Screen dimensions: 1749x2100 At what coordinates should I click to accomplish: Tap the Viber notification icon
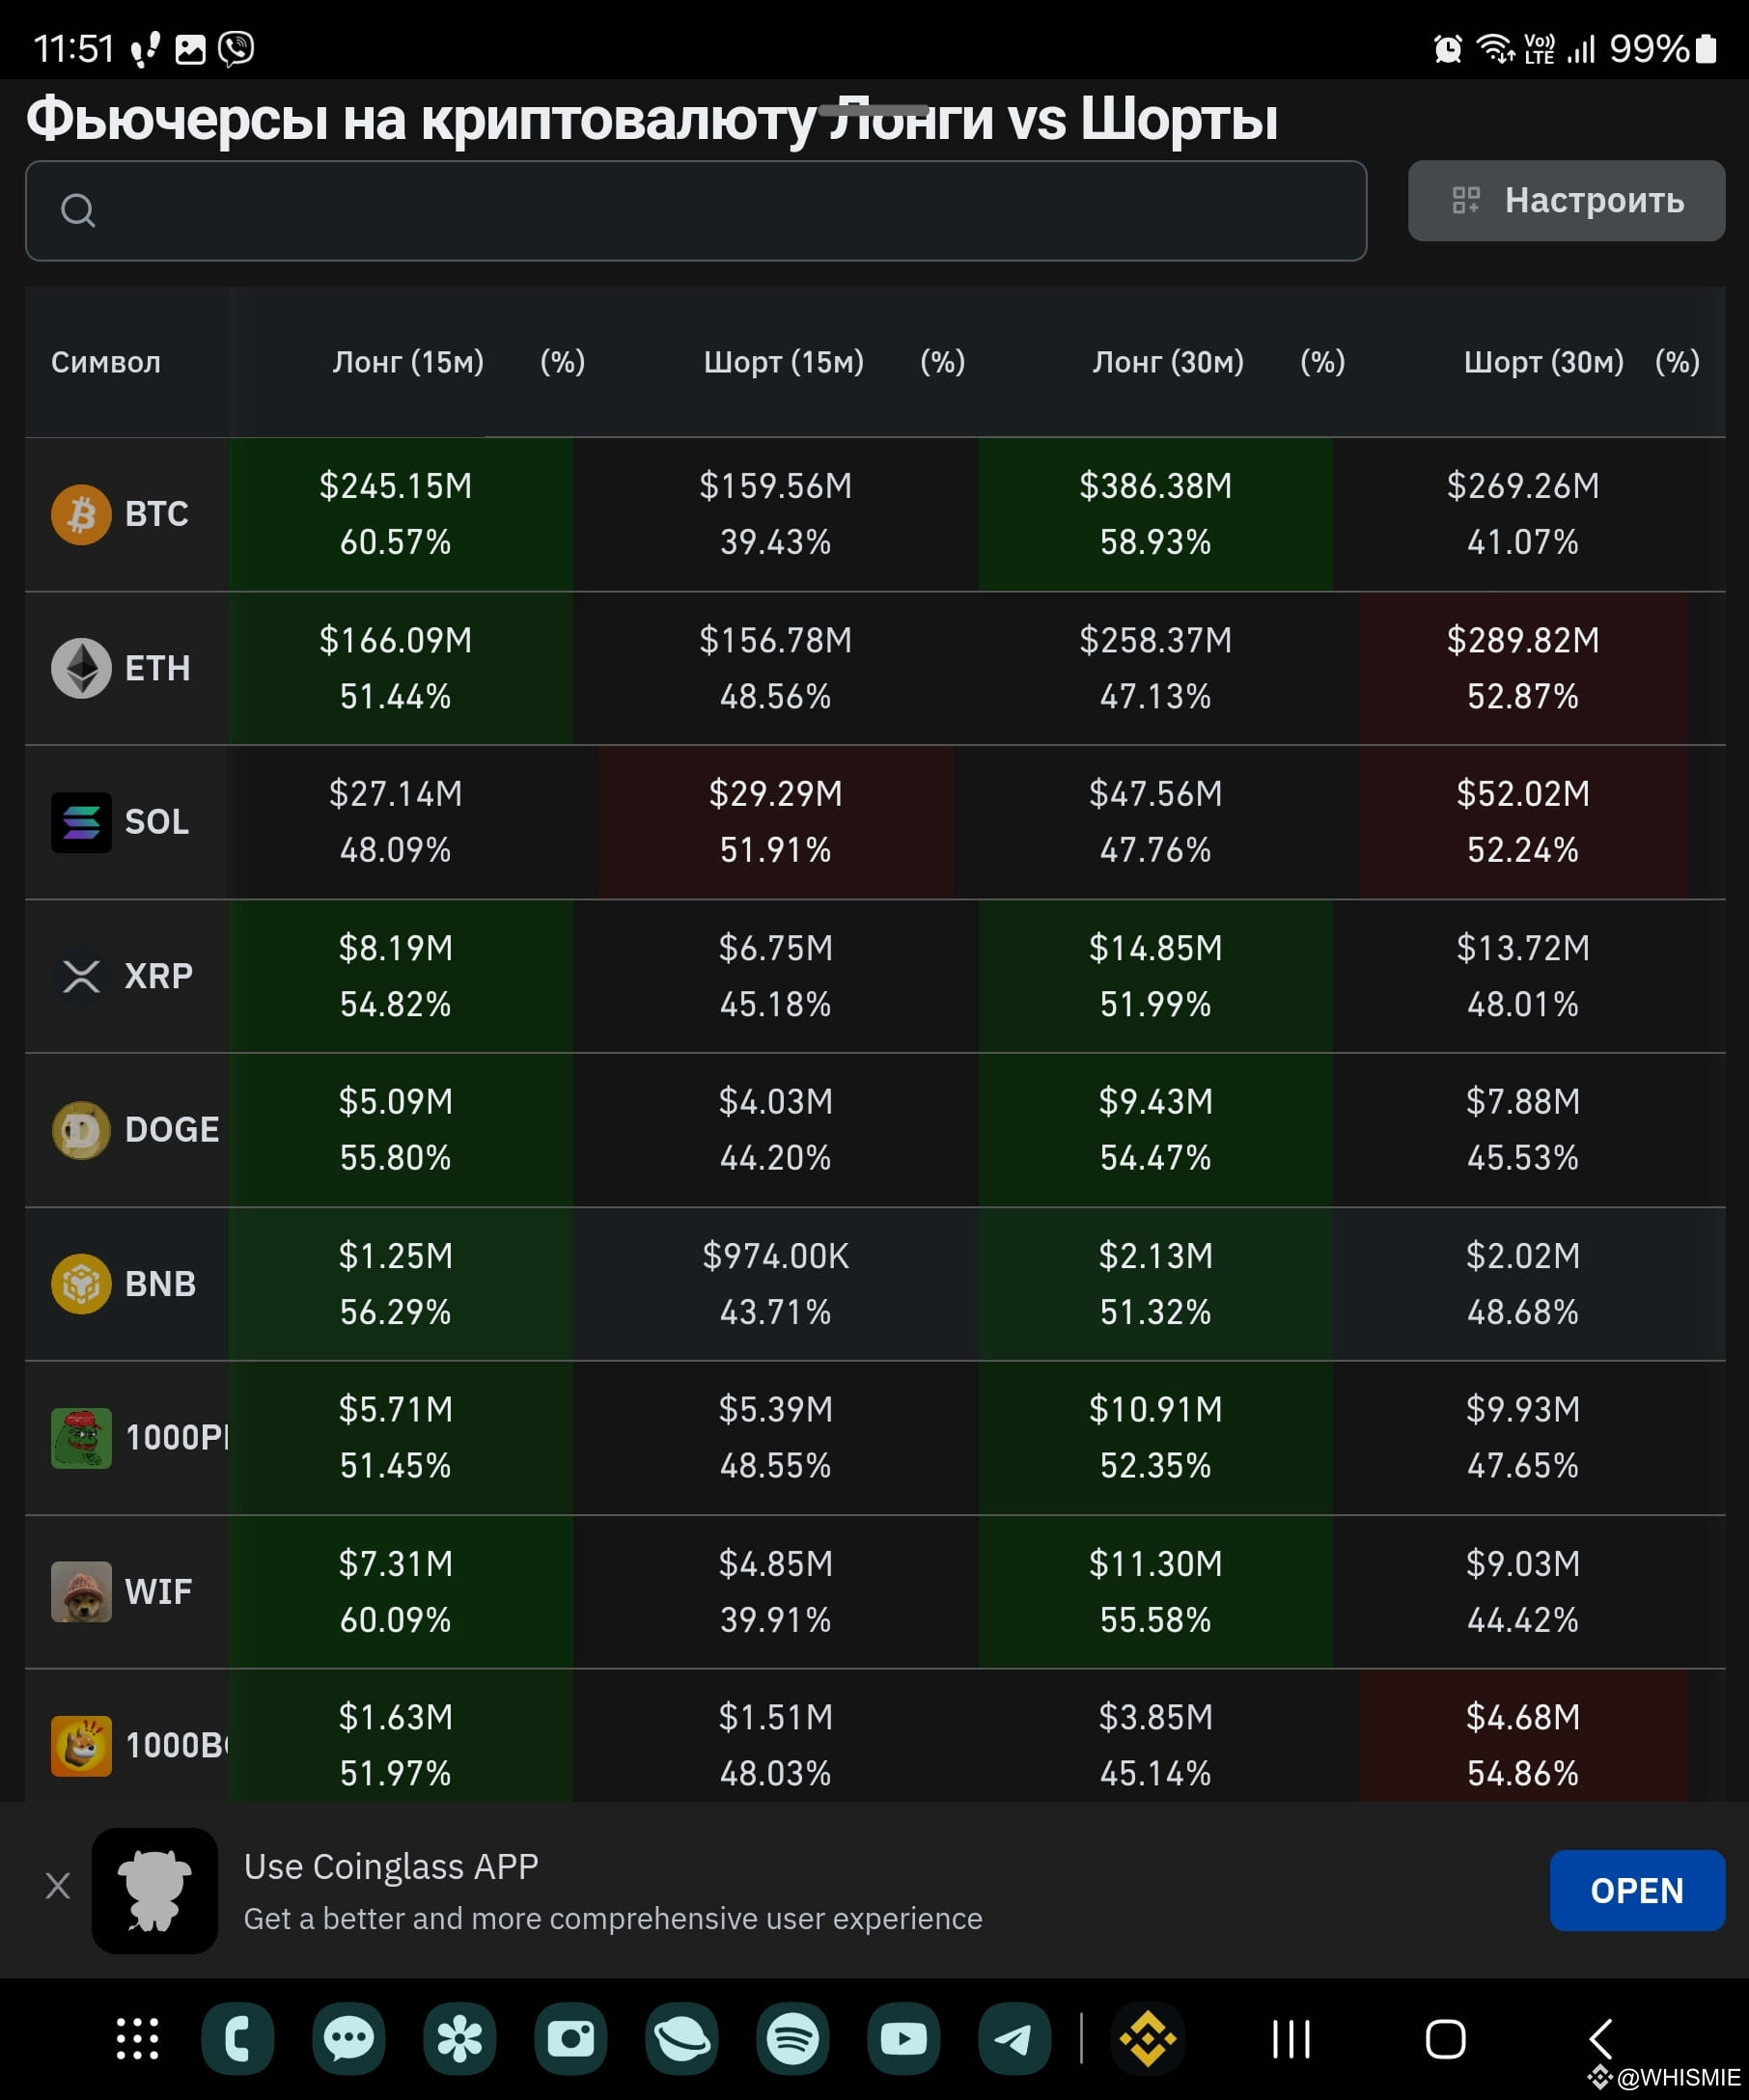[x=236, y=48]
